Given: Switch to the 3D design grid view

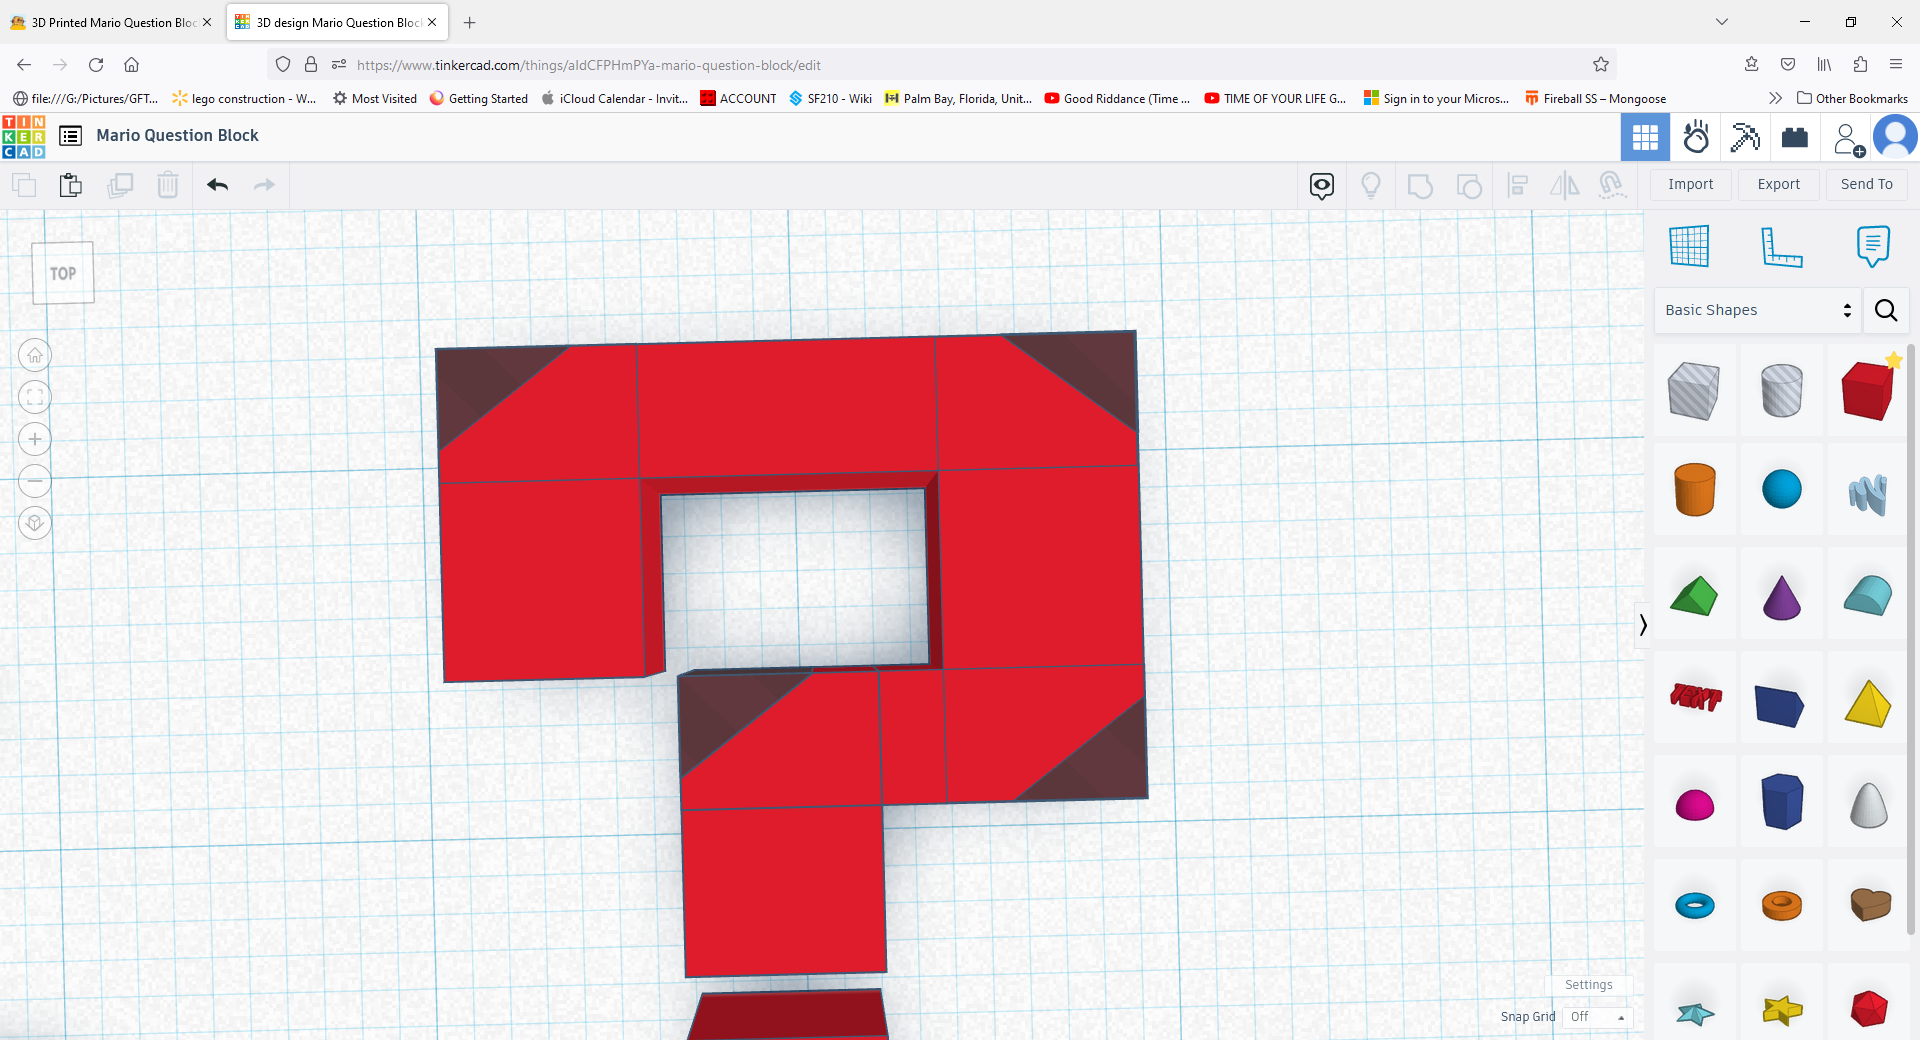Looking at the screenshot, I should tap(1645, 137).
